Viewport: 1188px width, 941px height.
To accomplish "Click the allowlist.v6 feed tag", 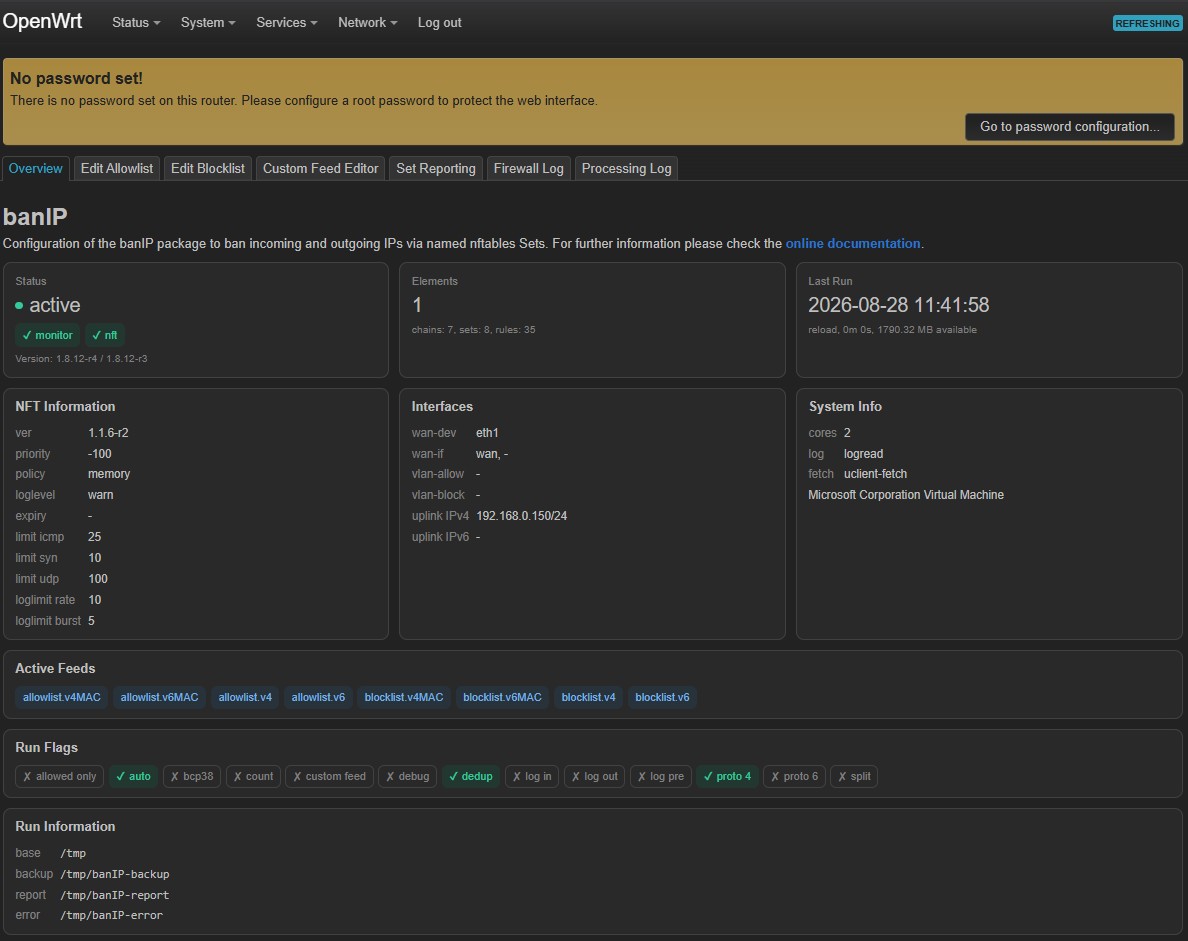I will [318, 697].
